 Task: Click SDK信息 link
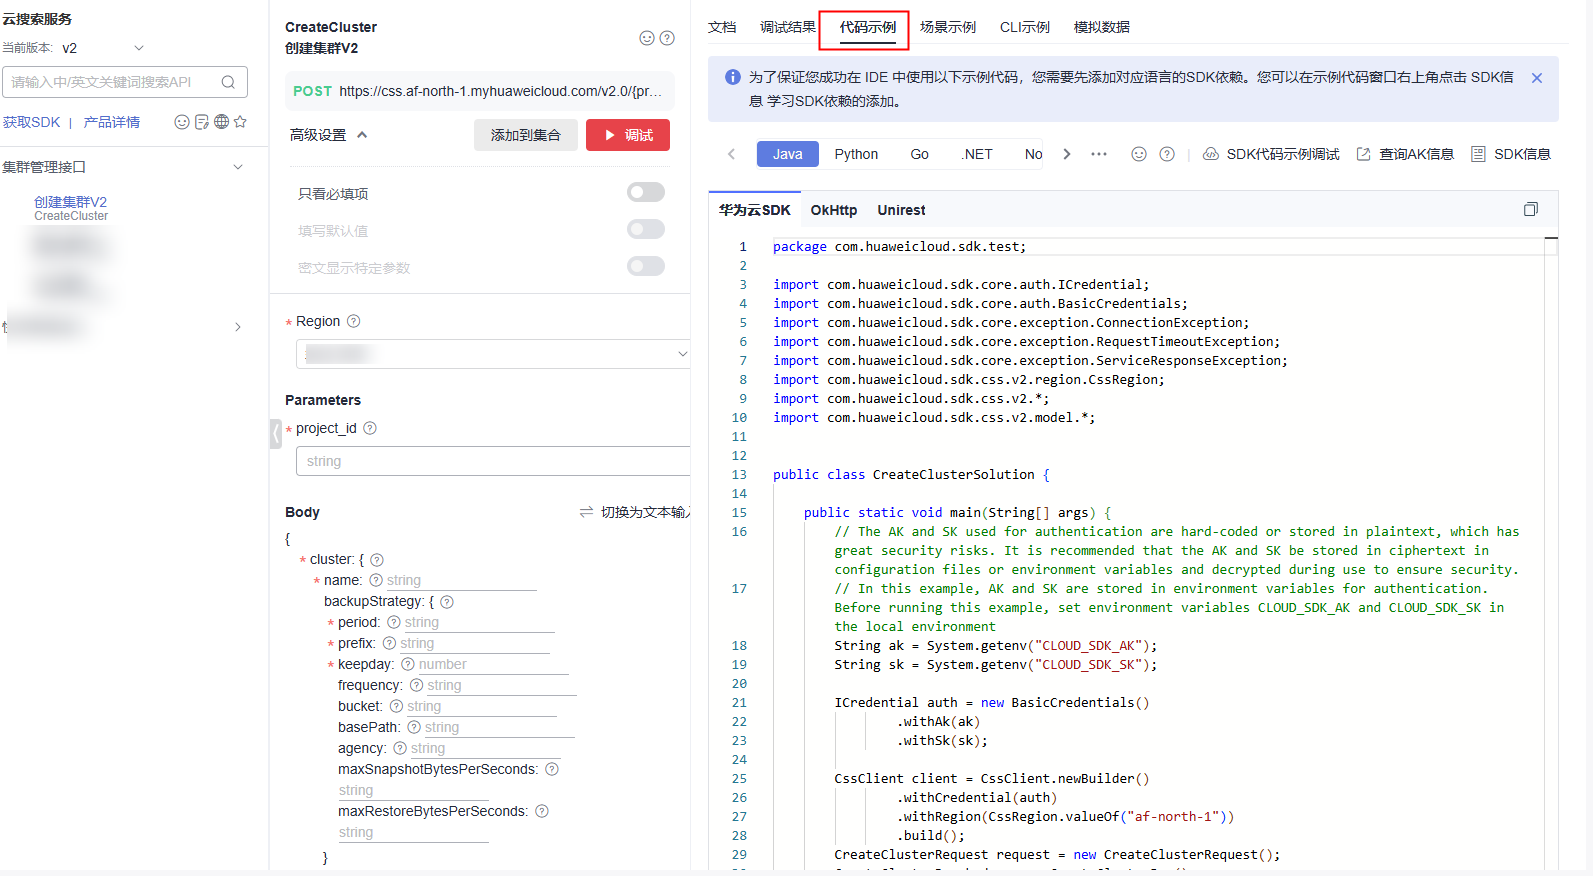pos(1511,154)
